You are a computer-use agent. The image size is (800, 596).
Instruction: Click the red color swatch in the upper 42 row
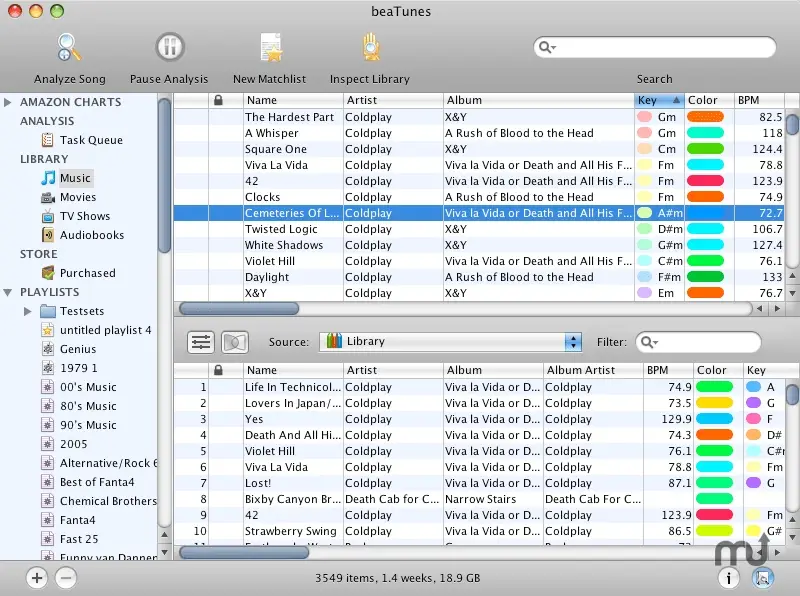tap(706, 181)
